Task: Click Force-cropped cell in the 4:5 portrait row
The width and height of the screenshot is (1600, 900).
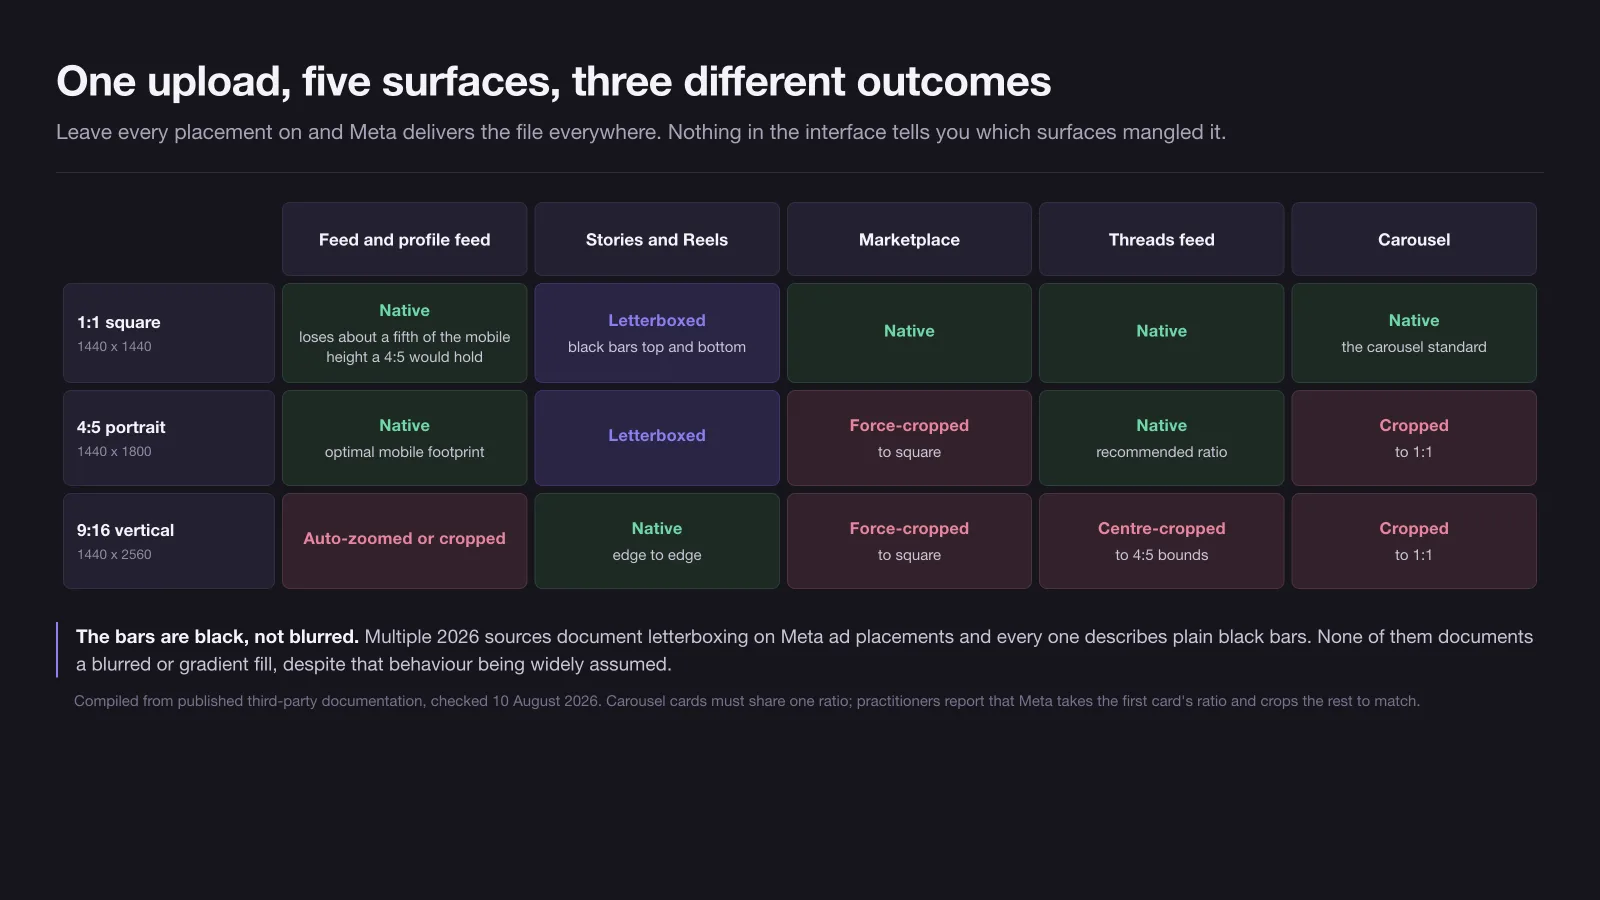Action: click(909, 438)
